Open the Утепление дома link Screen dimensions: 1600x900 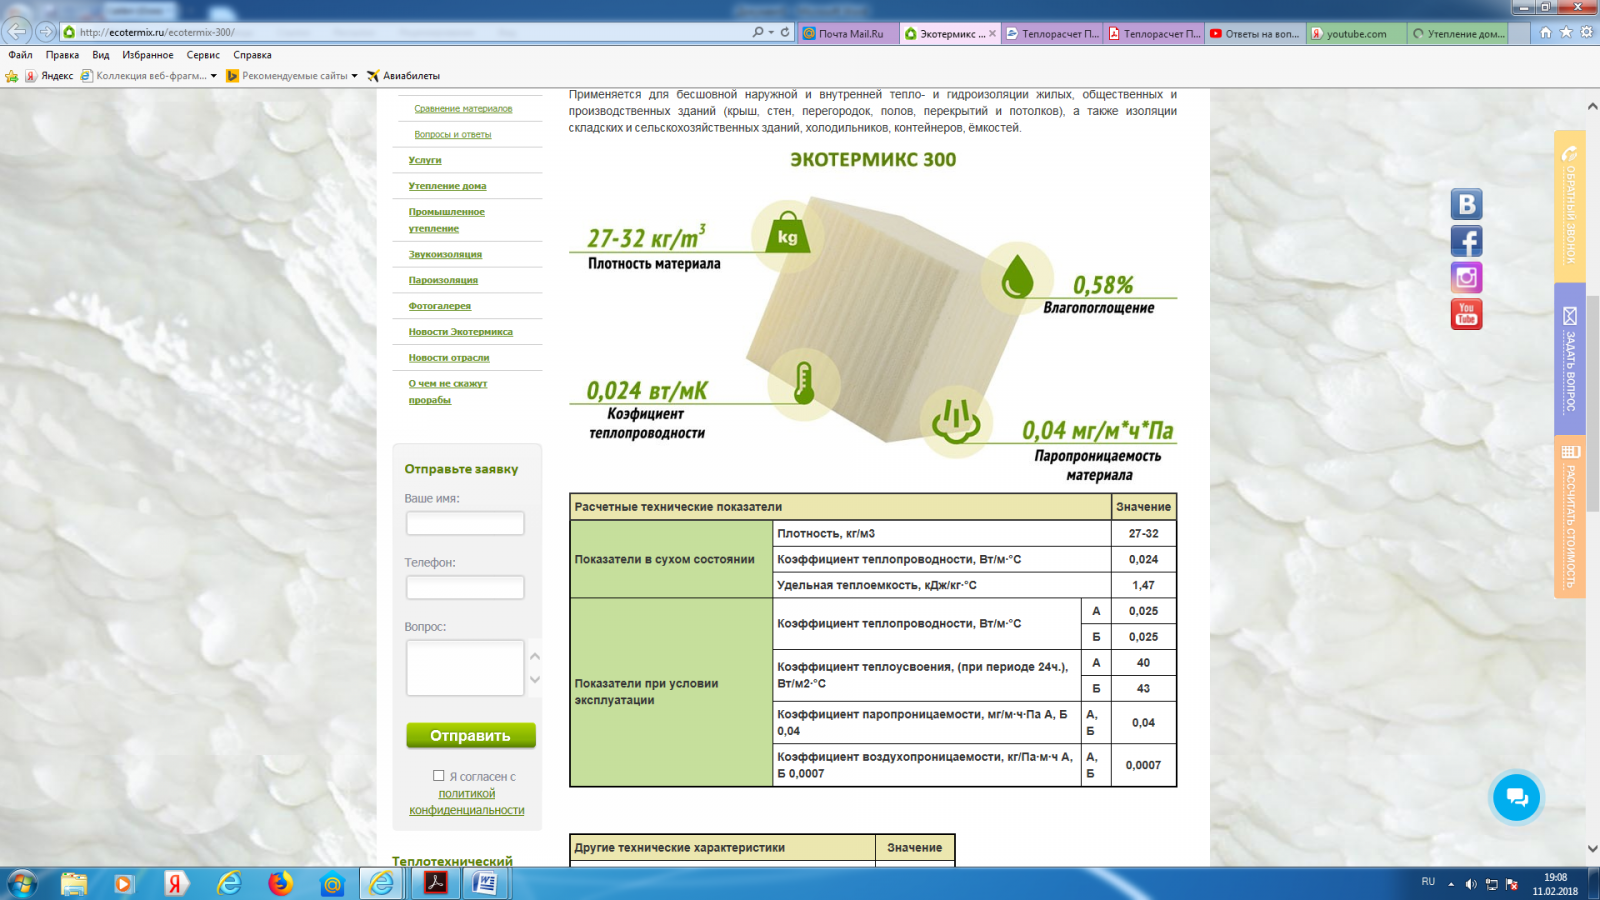coord(447,186)
